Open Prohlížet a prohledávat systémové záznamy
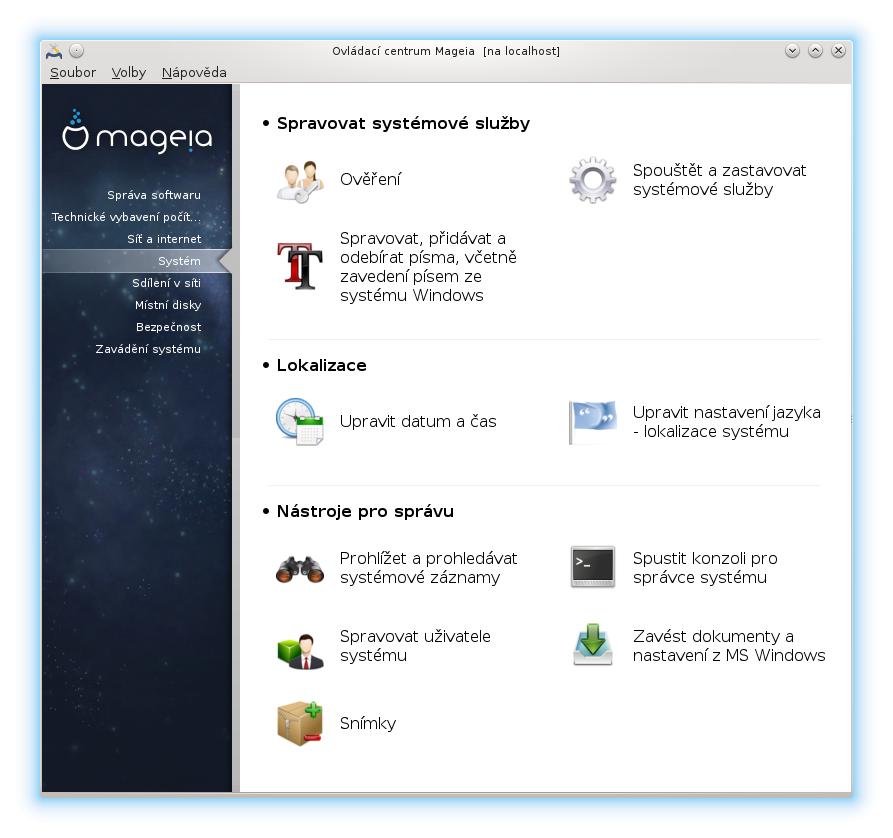This screenshot has width=893, height=838. coord(428,568)
